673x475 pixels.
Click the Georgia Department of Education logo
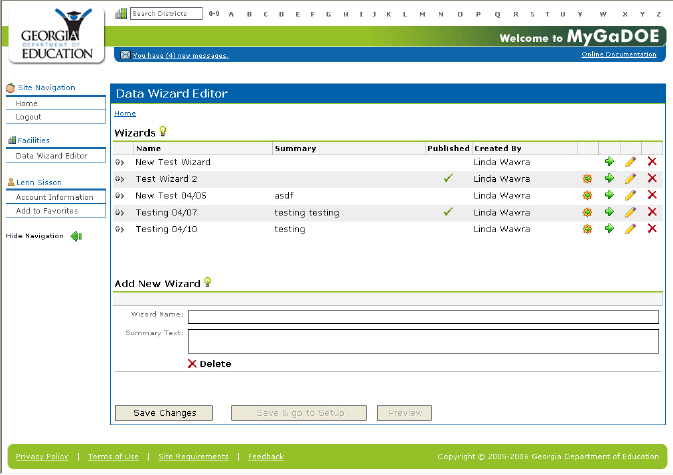pyautogui.click(x=57, y=35)
